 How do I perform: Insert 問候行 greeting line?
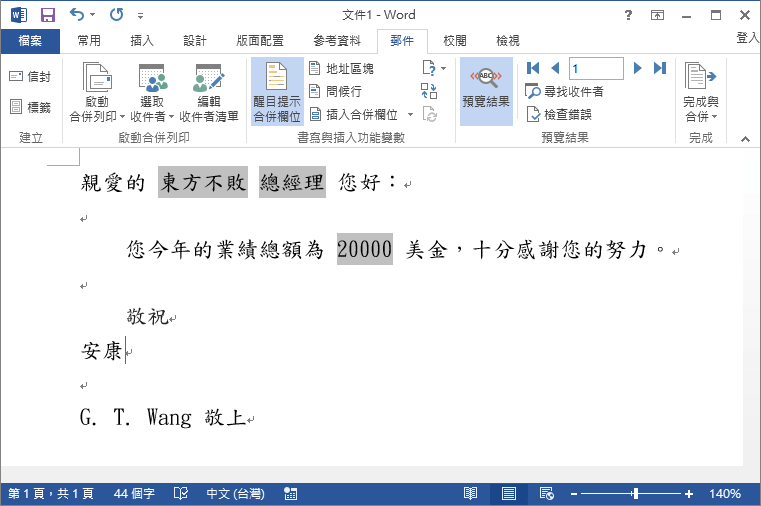[x=336, y=91]
